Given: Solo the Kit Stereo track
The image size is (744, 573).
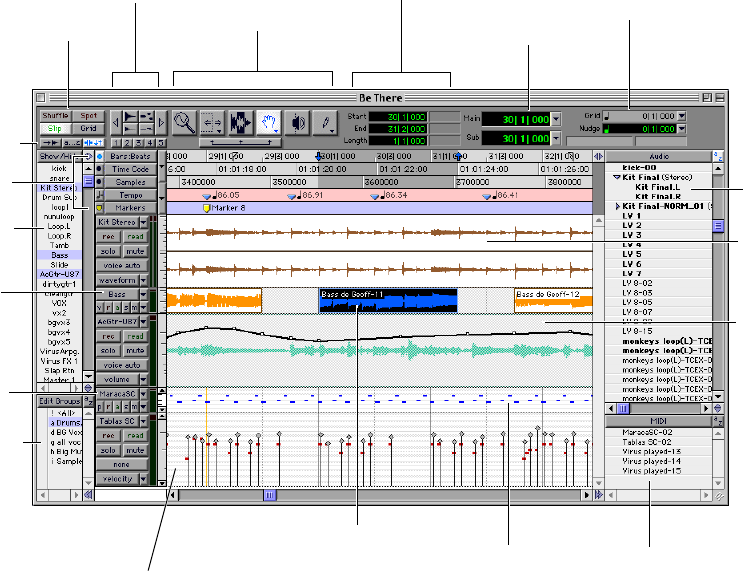Looking at the screenshot, I should 108,251.
